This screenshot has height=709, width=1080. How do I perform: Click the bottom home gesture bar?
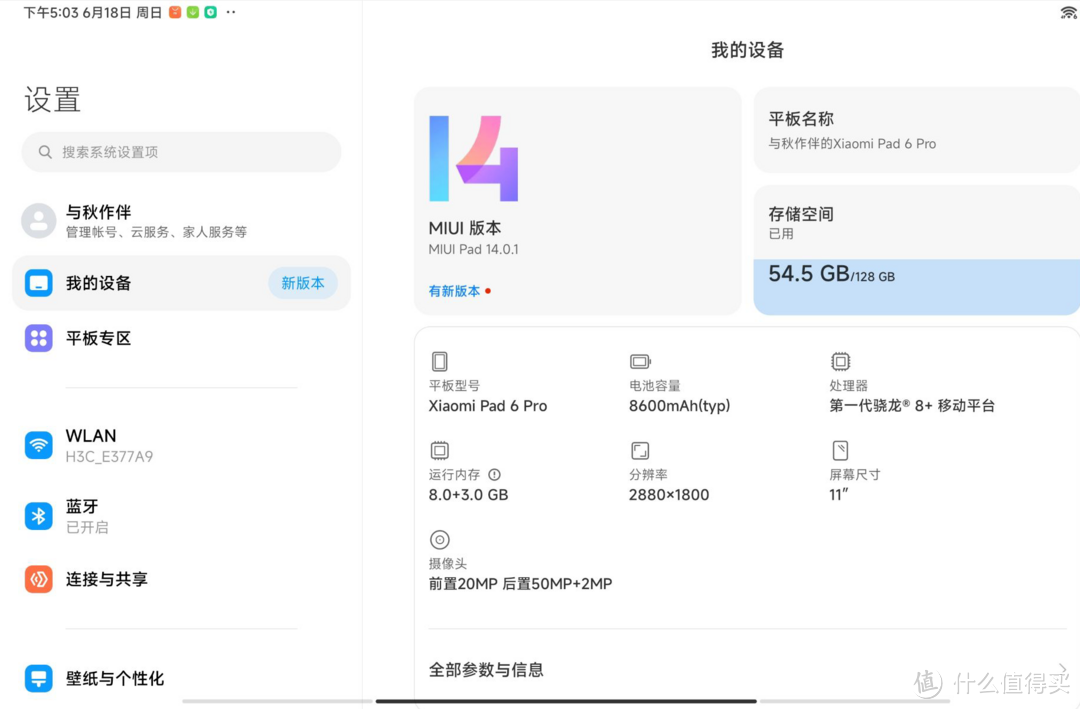pos(565,701)
